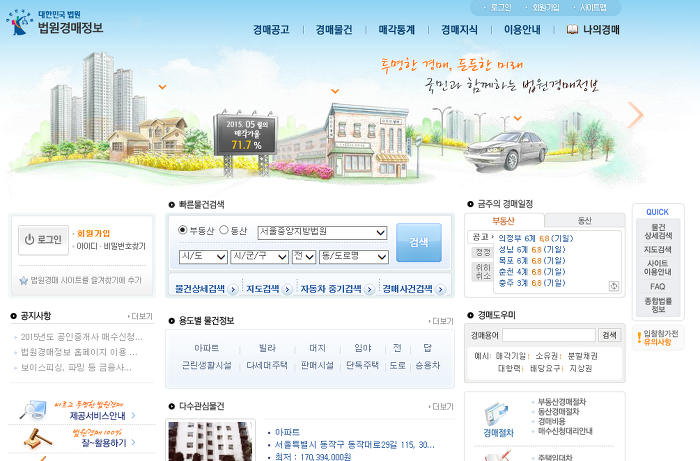Screen dimensions: 700x461
Task: Click QUICK menu 물건상세검색
Action: [x=658, y=231]
